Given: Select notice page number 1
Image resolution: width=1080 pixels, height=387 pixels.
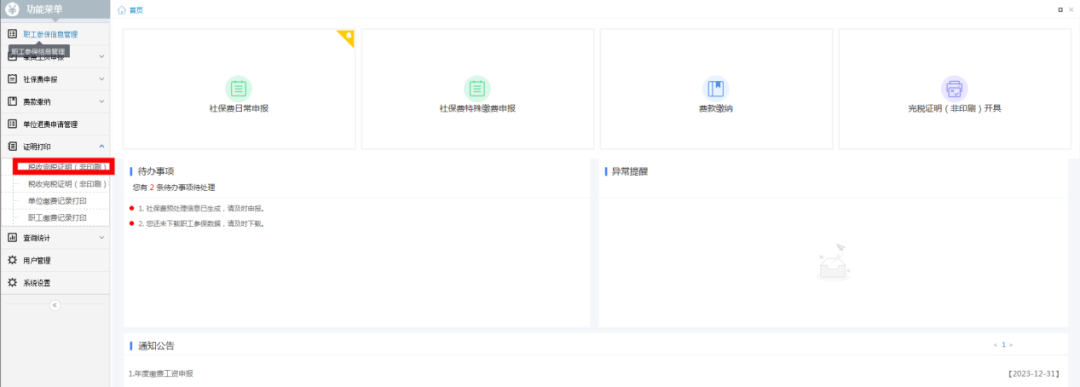Looking at the screenshot, I should [1004, 344].
